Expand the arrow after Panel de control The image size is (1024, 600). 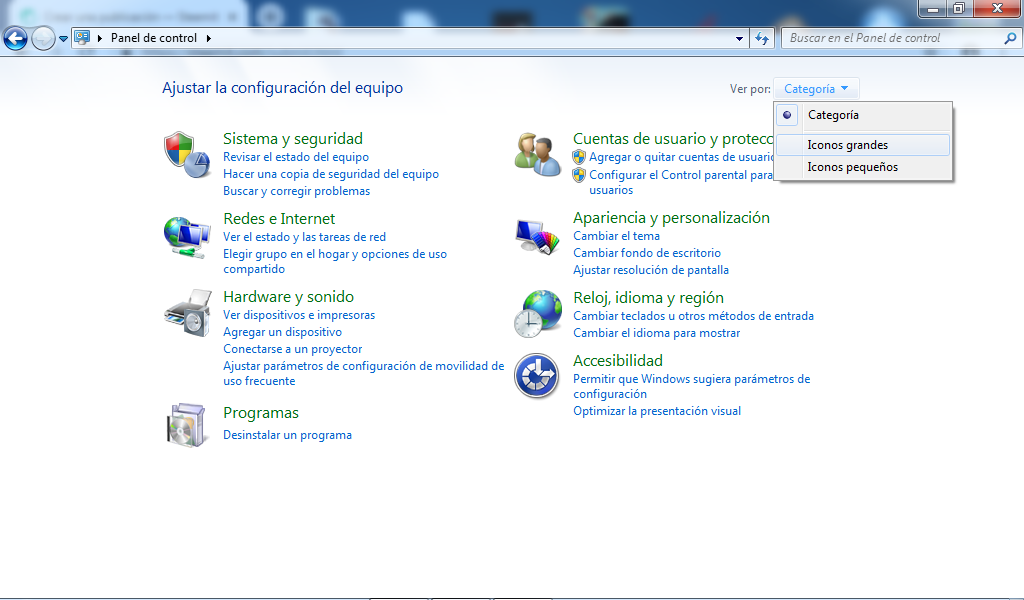pyautogui.click(x=209, y=39)
